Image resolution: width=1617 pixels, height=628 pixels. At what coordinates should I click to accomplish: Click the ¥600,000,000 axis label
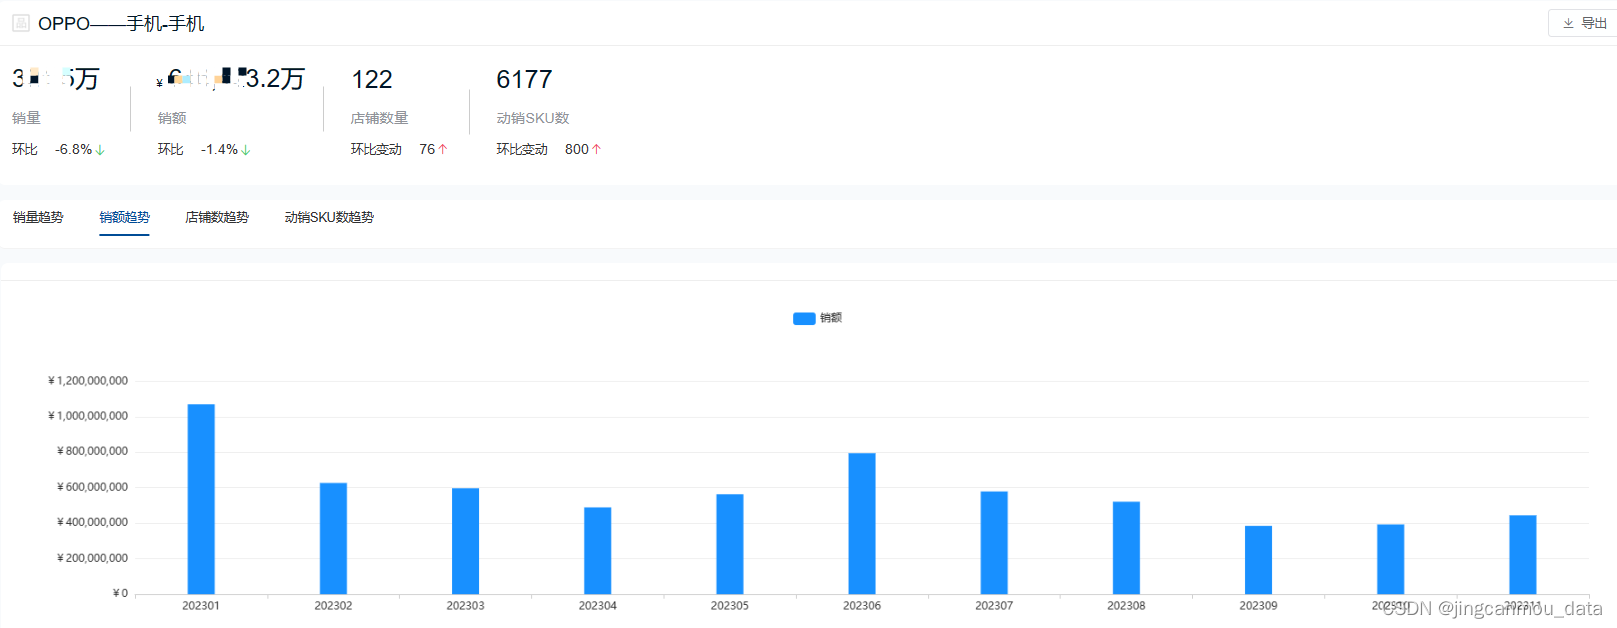click(x=92, y=487)
